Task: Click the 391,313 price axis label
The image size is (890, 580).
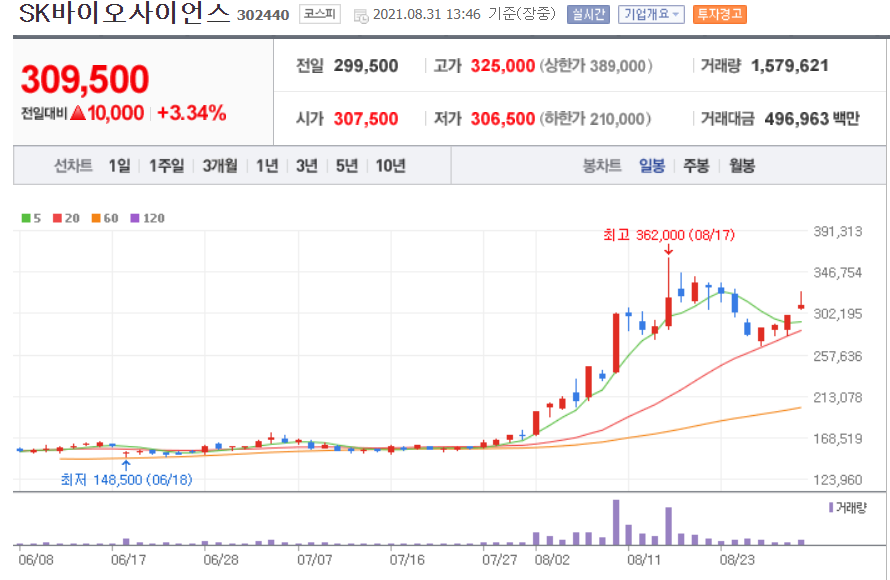Action: click(838, 232)
